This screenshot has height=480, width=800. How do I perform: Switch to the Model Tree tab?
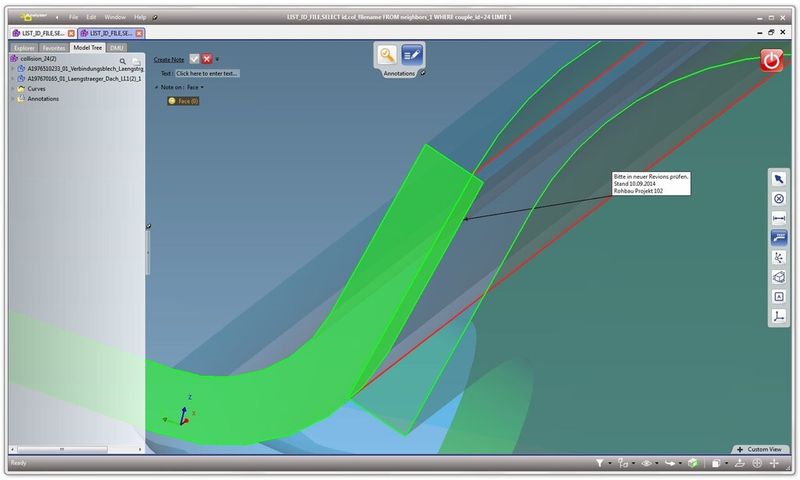88,47
